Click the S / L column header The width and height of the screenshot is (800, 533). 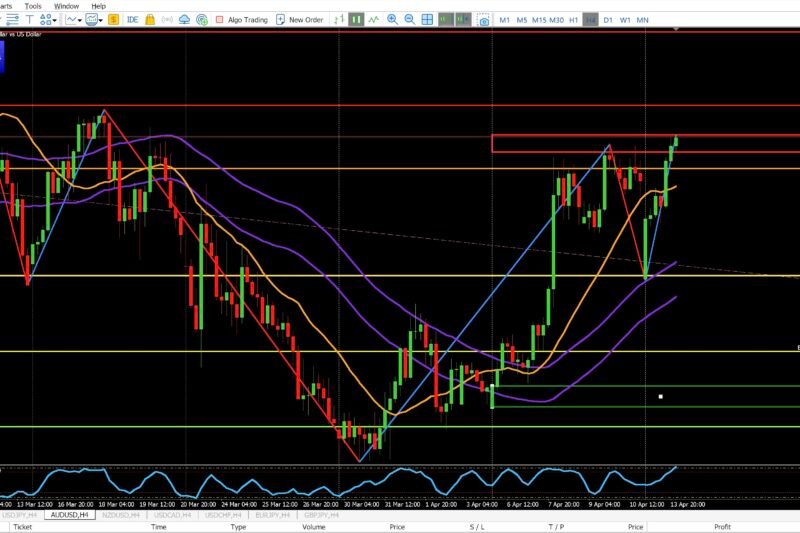[x=477, y=527]
